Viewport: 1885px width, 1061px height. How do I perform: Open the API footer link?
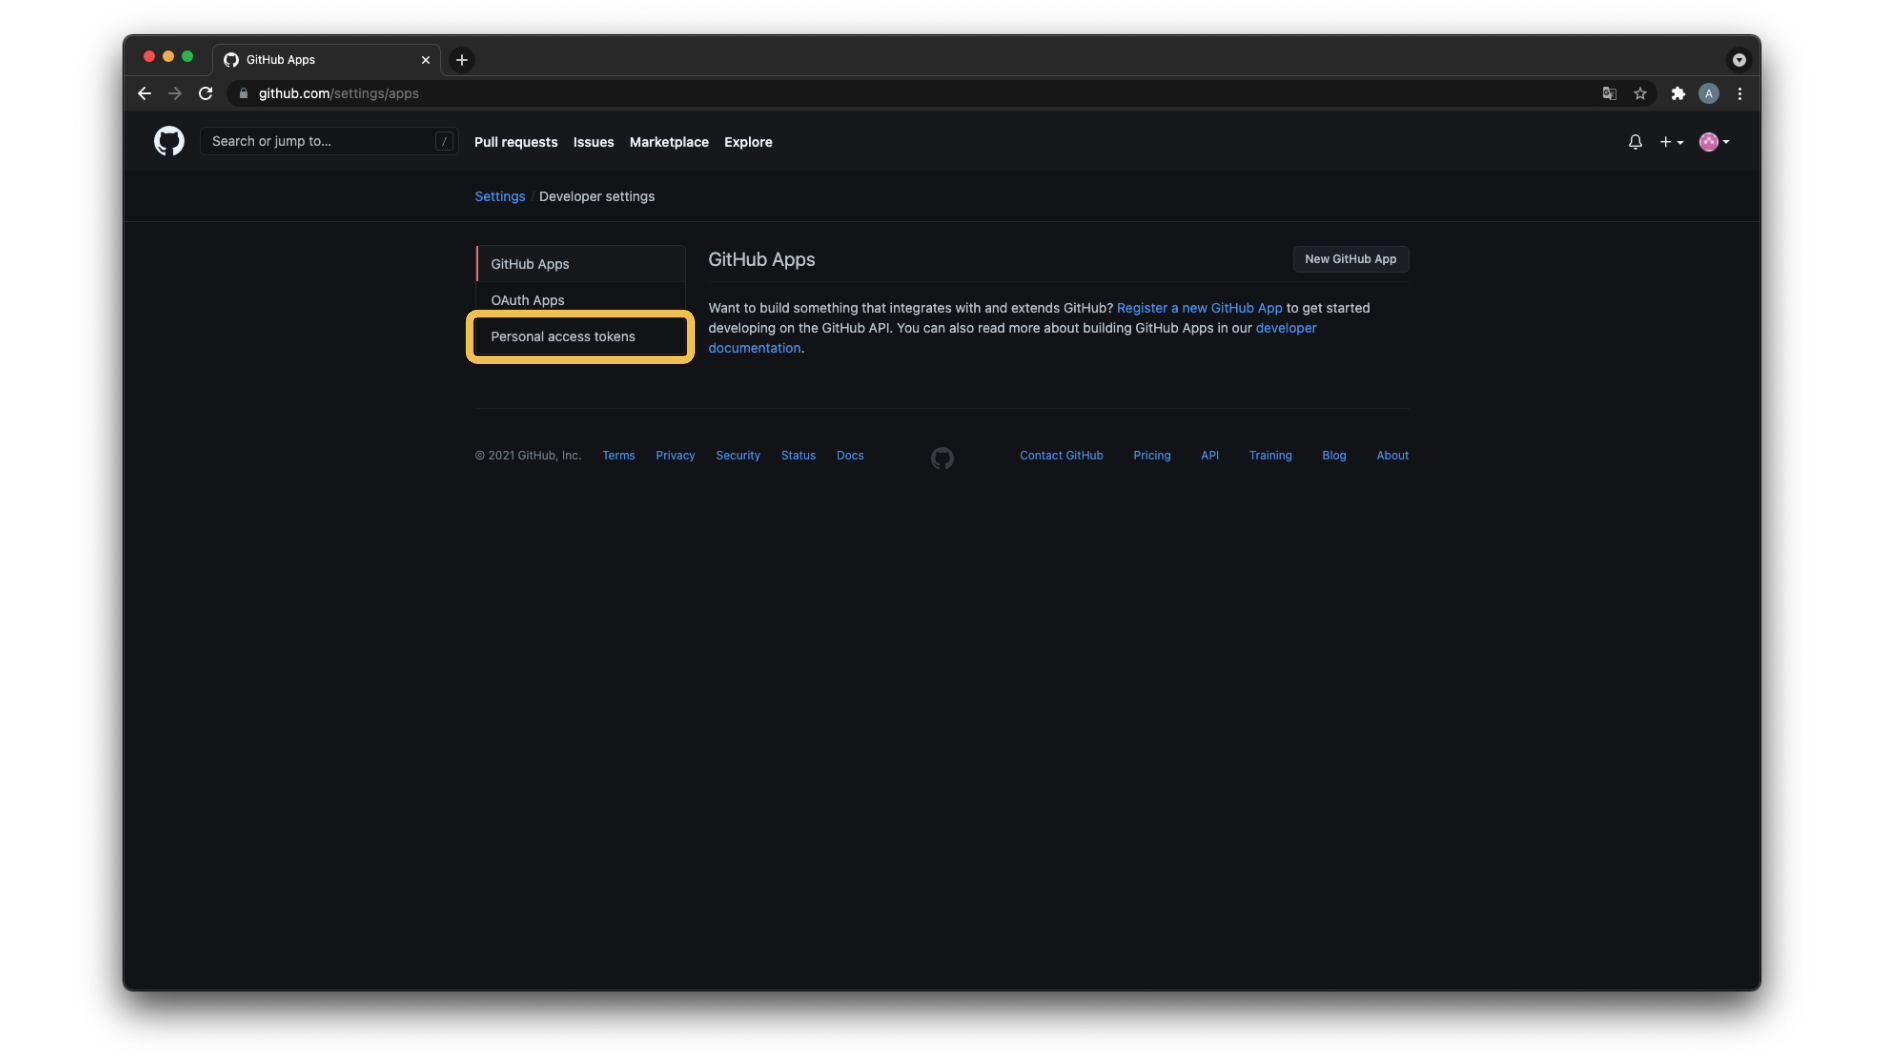(1209, 455)
